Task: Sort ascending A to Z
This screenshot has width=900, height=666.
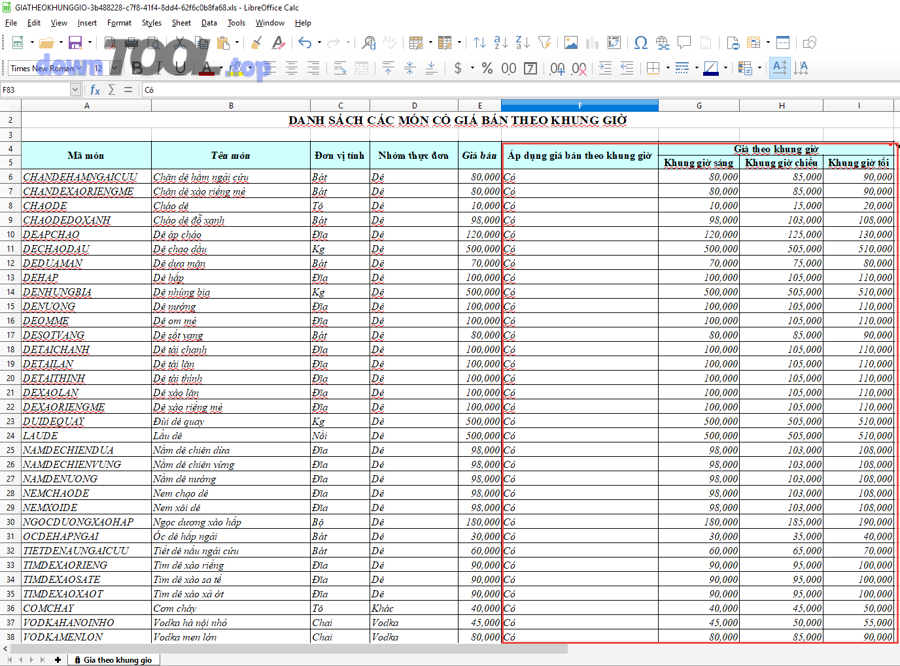Action: click(x=501, y=42)
